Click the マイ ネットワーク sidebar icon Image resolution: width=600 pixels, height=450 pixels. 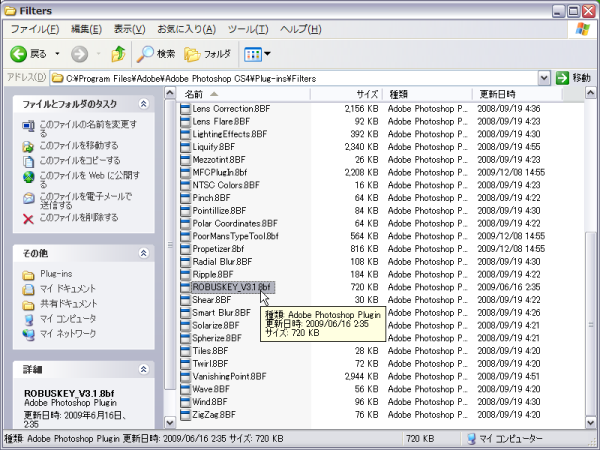click(28, 334)
